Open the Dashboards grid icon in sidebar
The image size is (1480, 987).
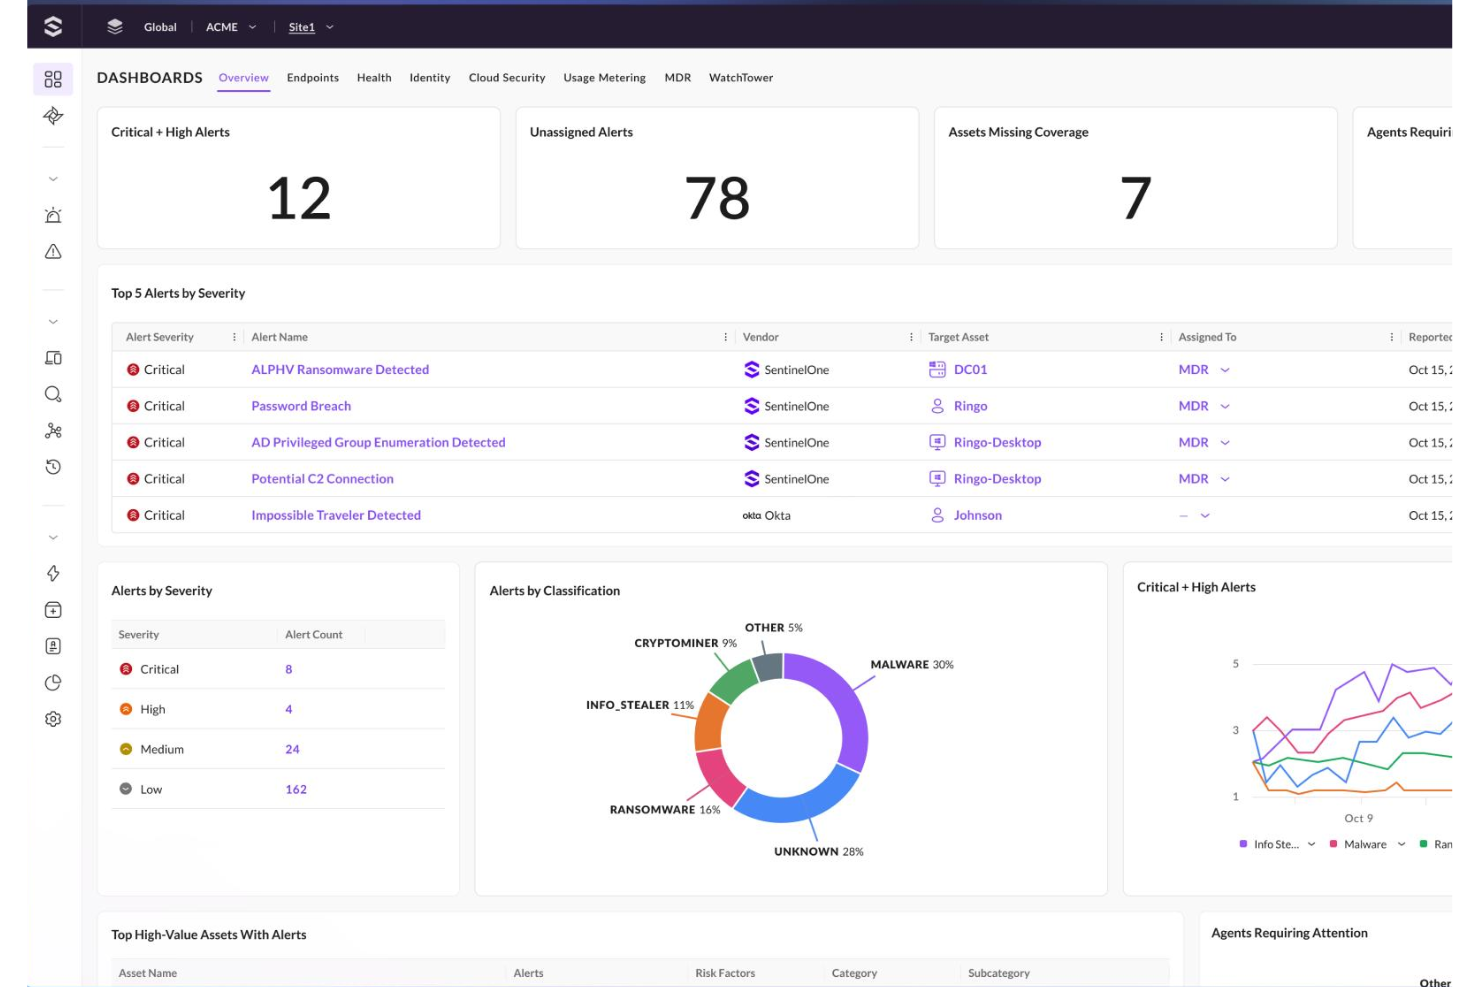pyautogui.click(x=53, y=78)
